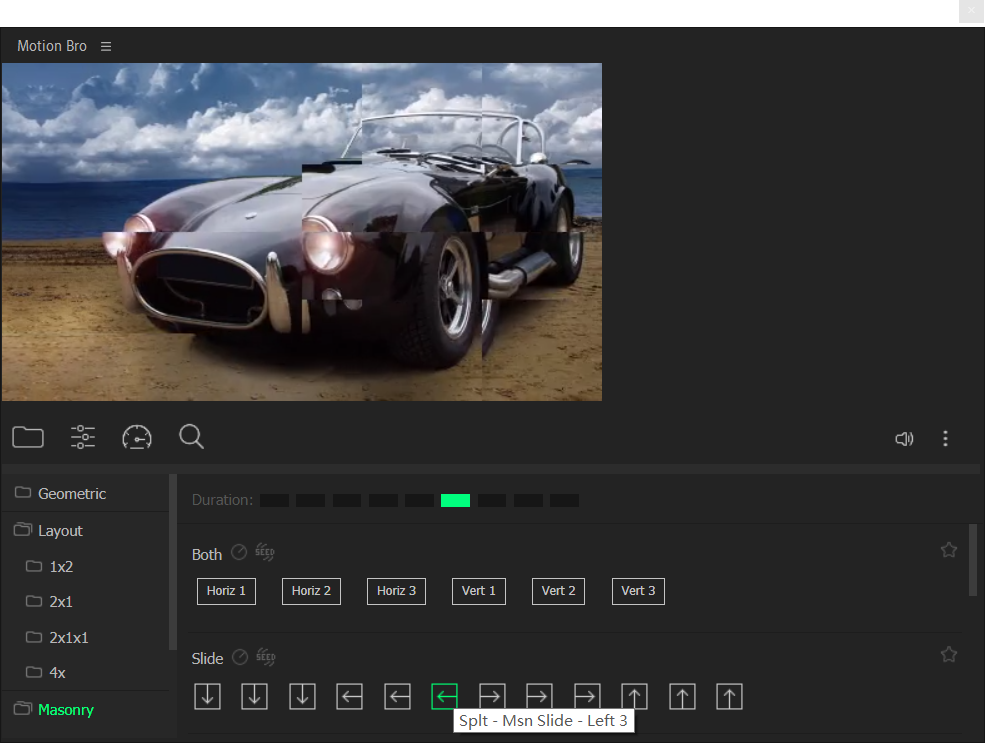Toggle the SEED icon beside Slide

point(266,658)
